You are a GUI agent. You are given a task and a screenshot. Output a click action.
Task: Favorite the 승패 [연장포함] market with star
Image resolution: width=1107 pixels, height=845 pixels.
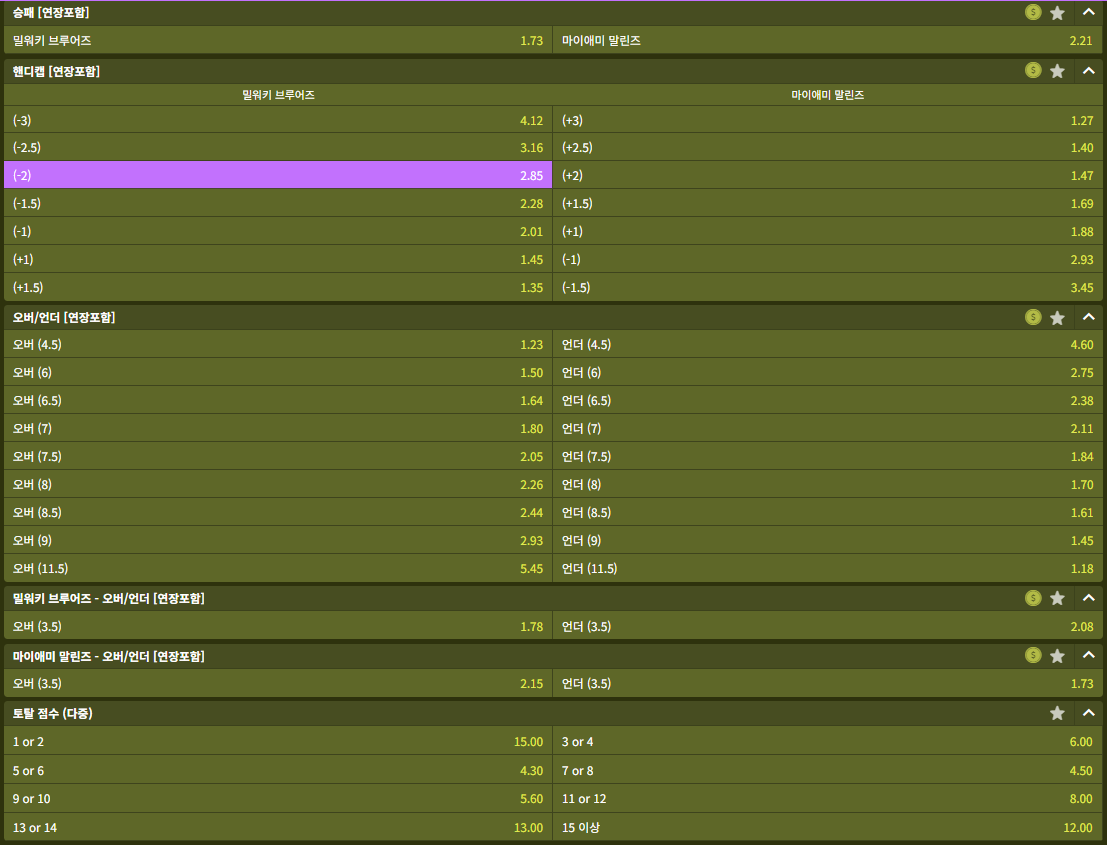[x=1057, y=13]
